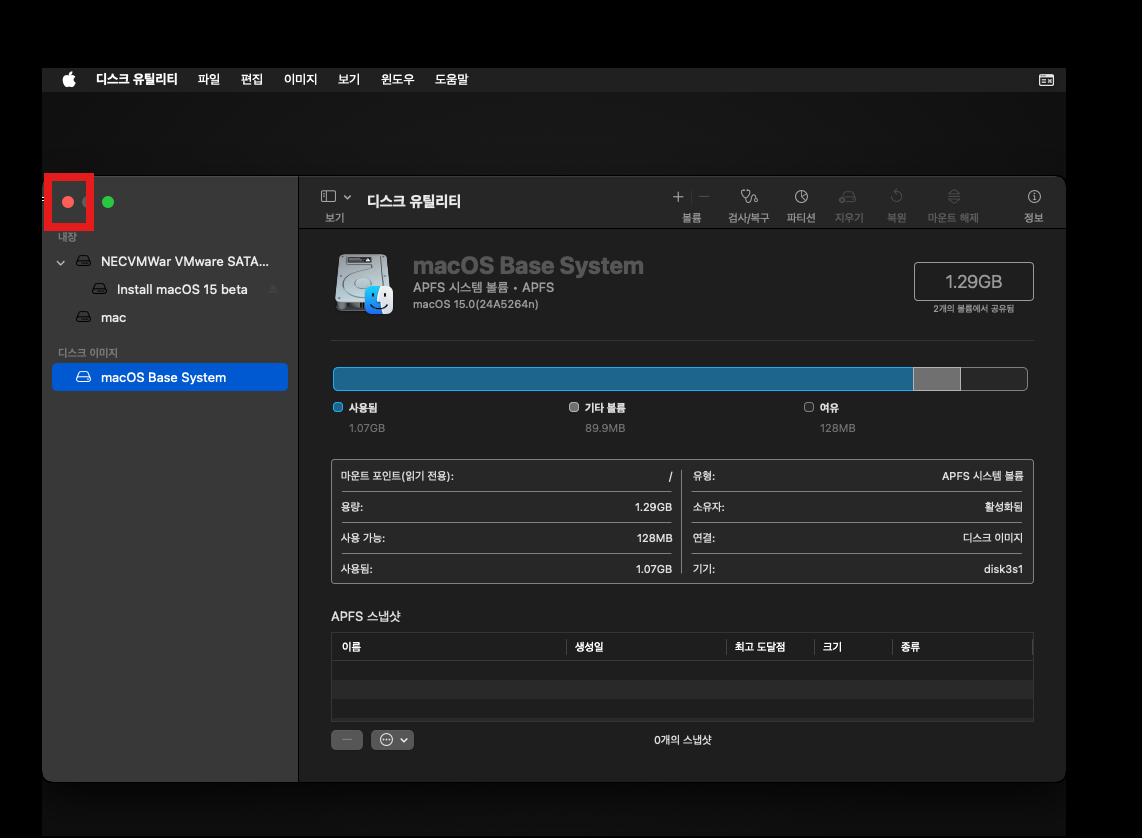Viewport: 1142px width, 838px height.
Task: Click the dark free space bar segment
Action: tap(993, 379)
